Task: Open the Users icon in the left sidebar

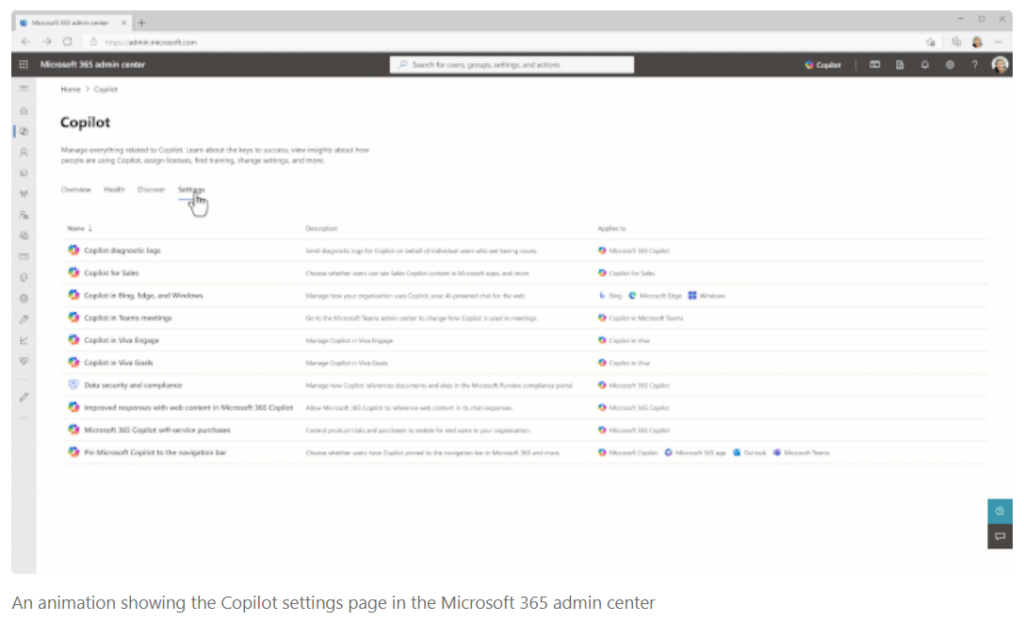Action: pyautogui.click(x=24, y=152)
